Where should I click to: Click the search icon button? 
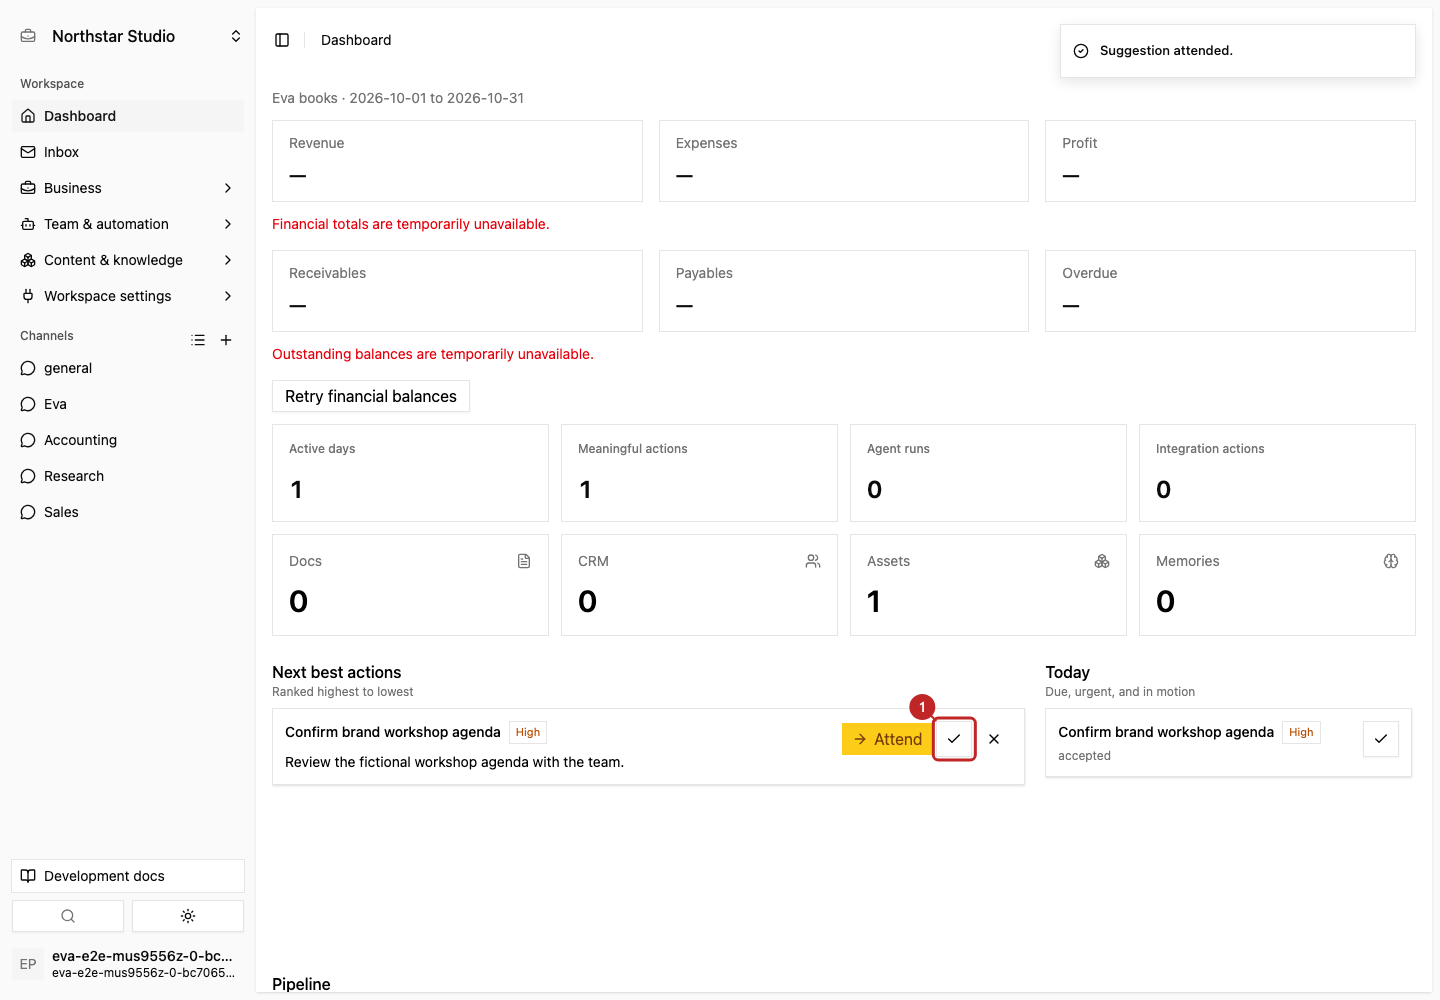(x=68, y=916)
